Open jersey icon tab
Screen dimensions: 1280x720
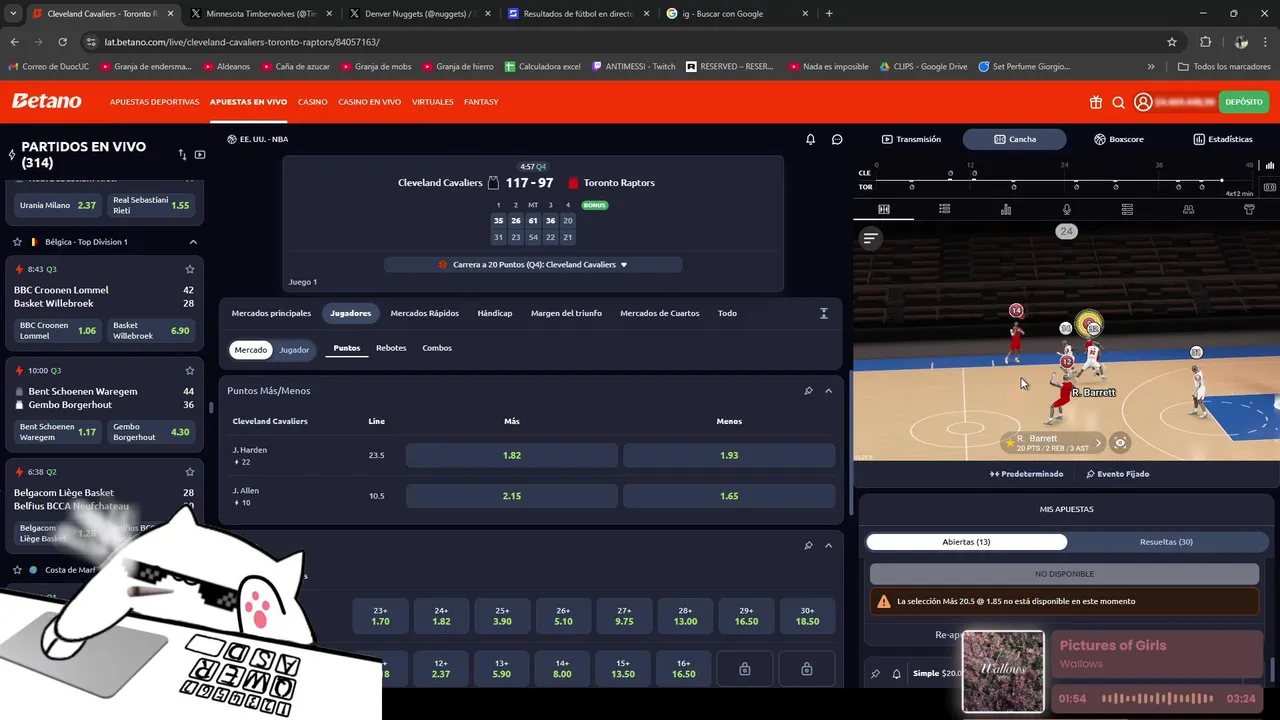pos(1249,209)
